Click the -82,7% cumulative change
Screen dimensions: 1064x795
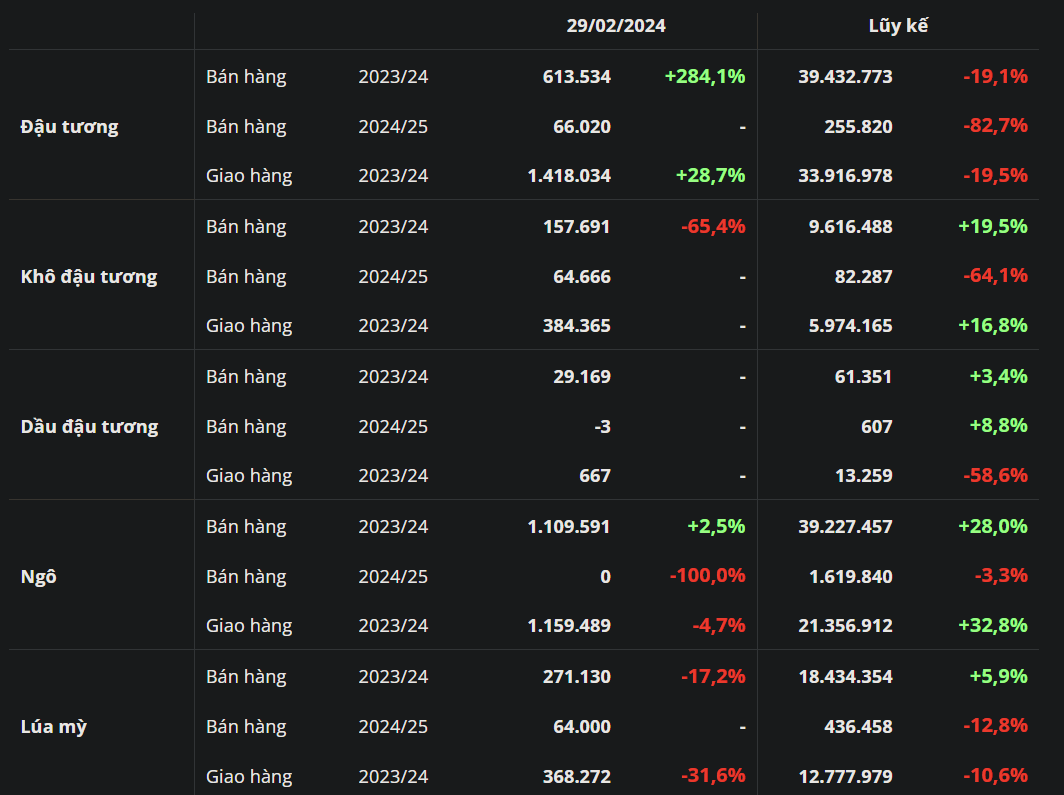(994, 126)
